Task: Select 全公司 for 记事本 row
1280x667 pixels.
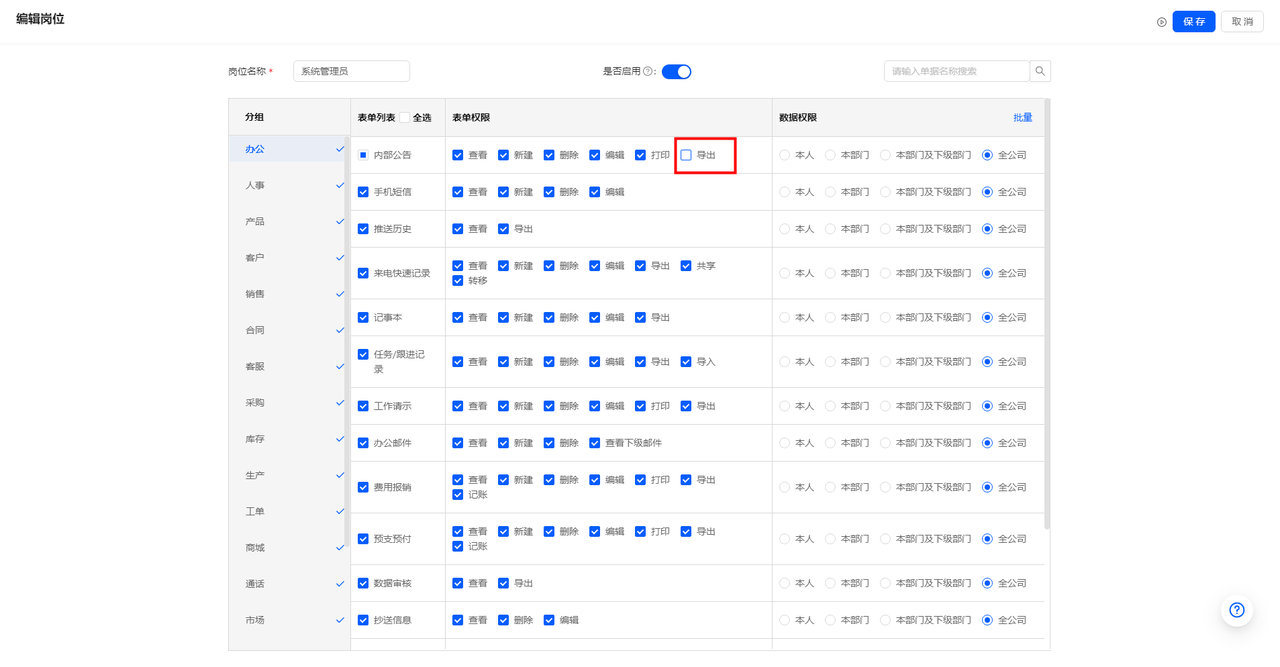Action: click(987, 317)
